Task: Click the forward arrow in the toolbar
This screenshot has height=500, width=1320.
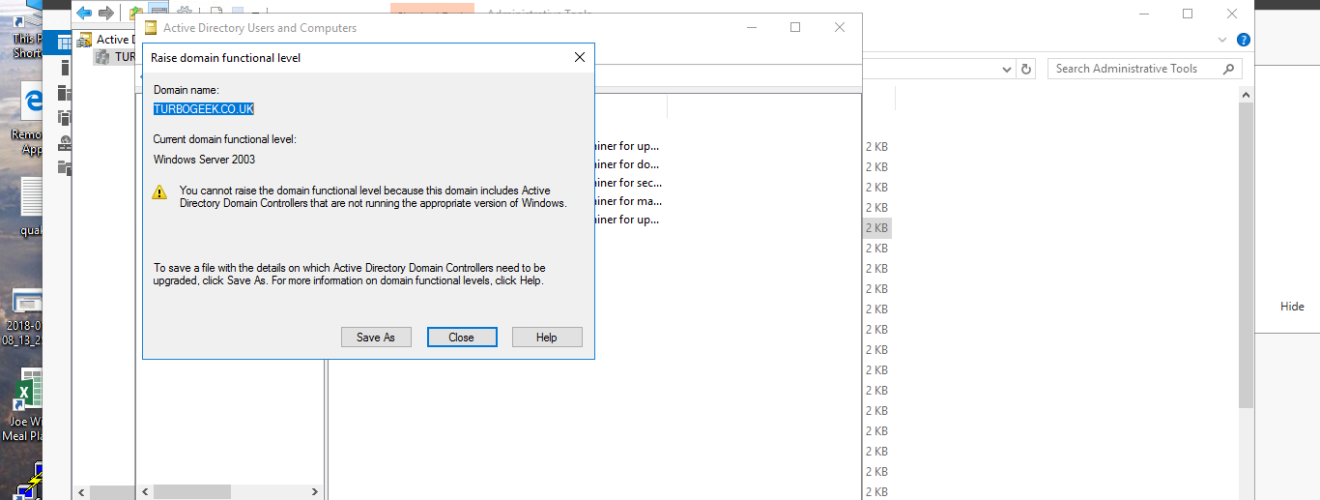Action: point(105,12)
